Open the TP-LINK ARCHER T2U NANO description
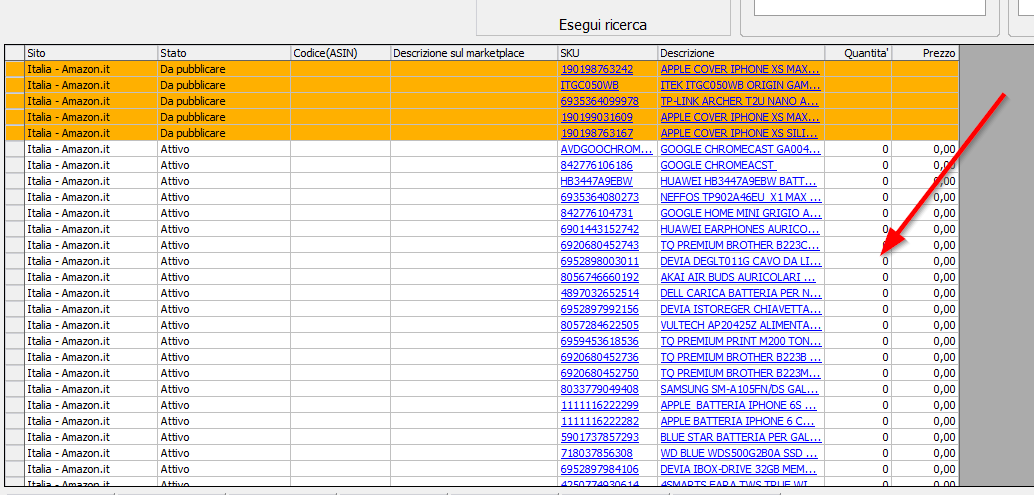The height and width of the screenshot is (495, 1034). pyautogui.click(x=741, y=101)
